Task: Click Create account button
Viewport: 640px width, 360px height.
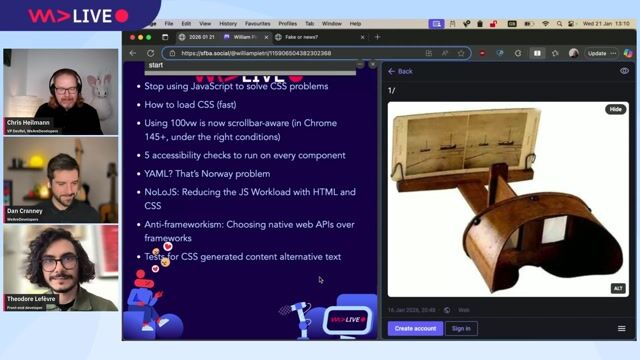Action: pos(415,329)
